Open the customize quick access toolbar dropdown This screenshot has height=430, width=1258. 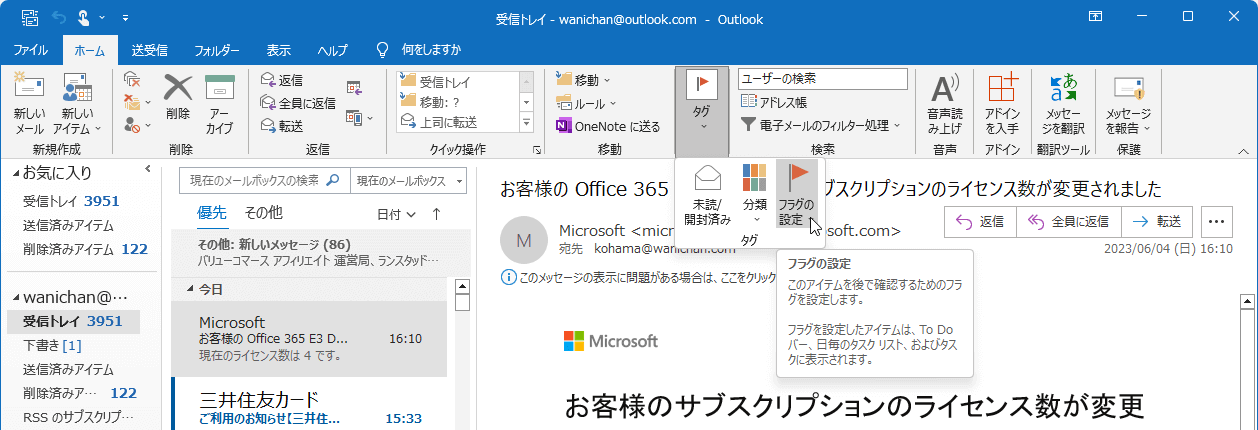click(x=125, y=18)
